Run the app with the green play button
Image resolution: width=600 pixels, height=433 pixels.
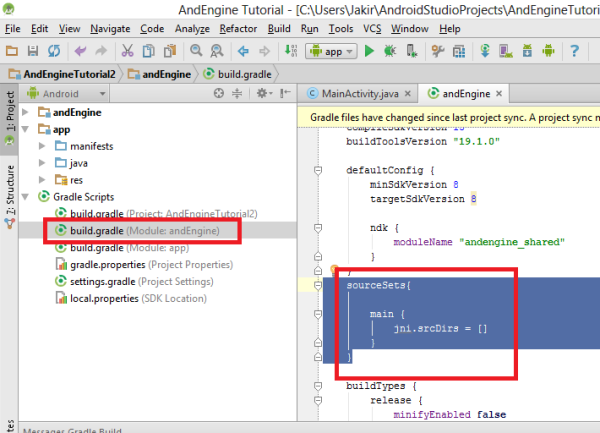click(369, 50)
